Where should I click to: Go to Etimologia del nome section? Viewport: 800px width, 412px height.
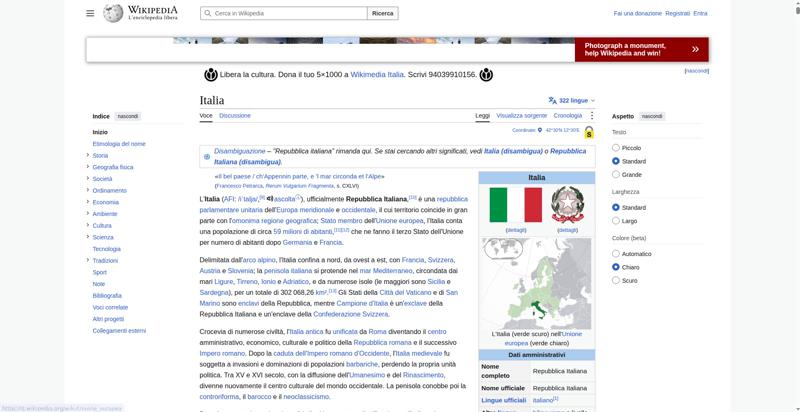click(119, 144)
